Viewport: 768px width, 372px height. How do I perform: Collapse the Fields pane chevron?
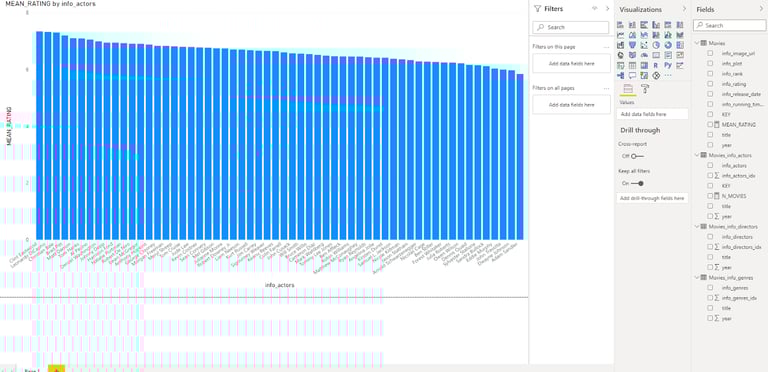761,9
